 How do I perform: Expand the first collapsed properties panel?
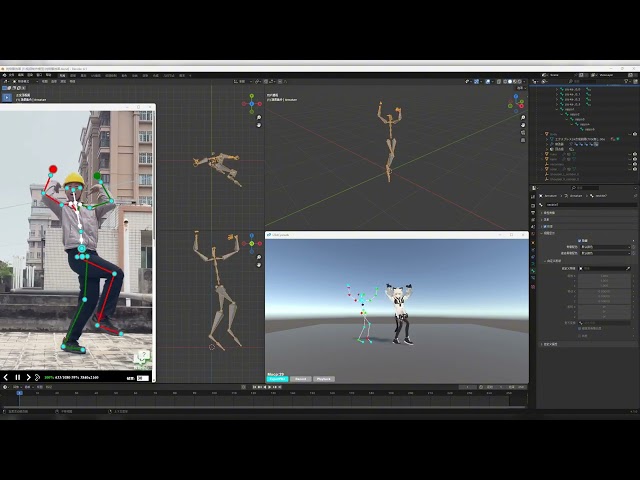tap(542, 213)
